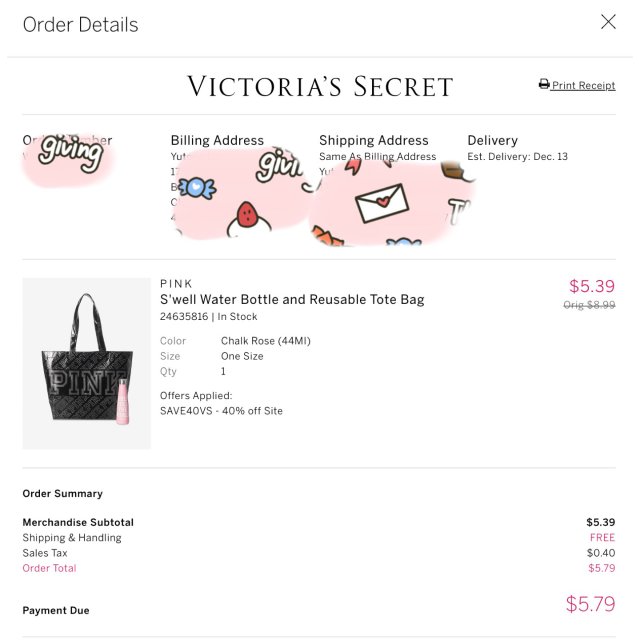Click the estimated delivery date Dec. 13

517,157
